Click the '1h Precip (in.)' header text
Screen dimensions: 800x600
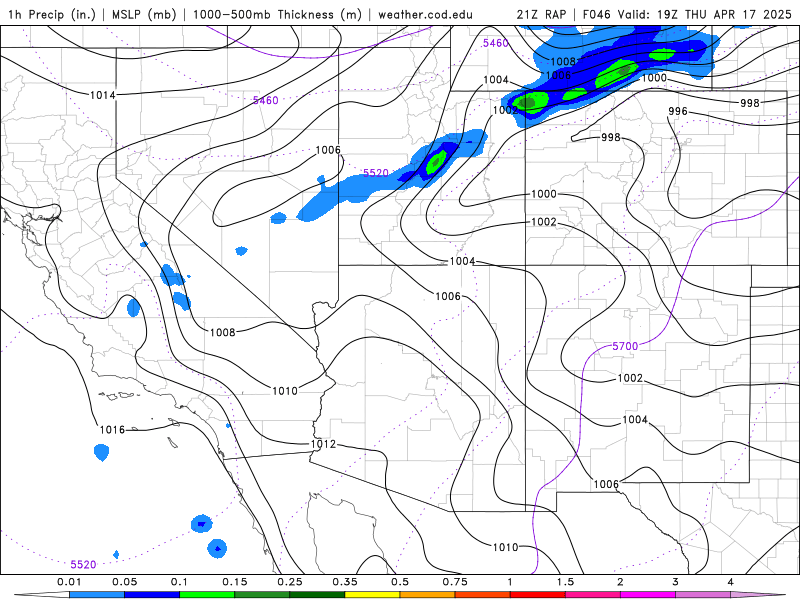pyautogui.click(x=52, y=14)
